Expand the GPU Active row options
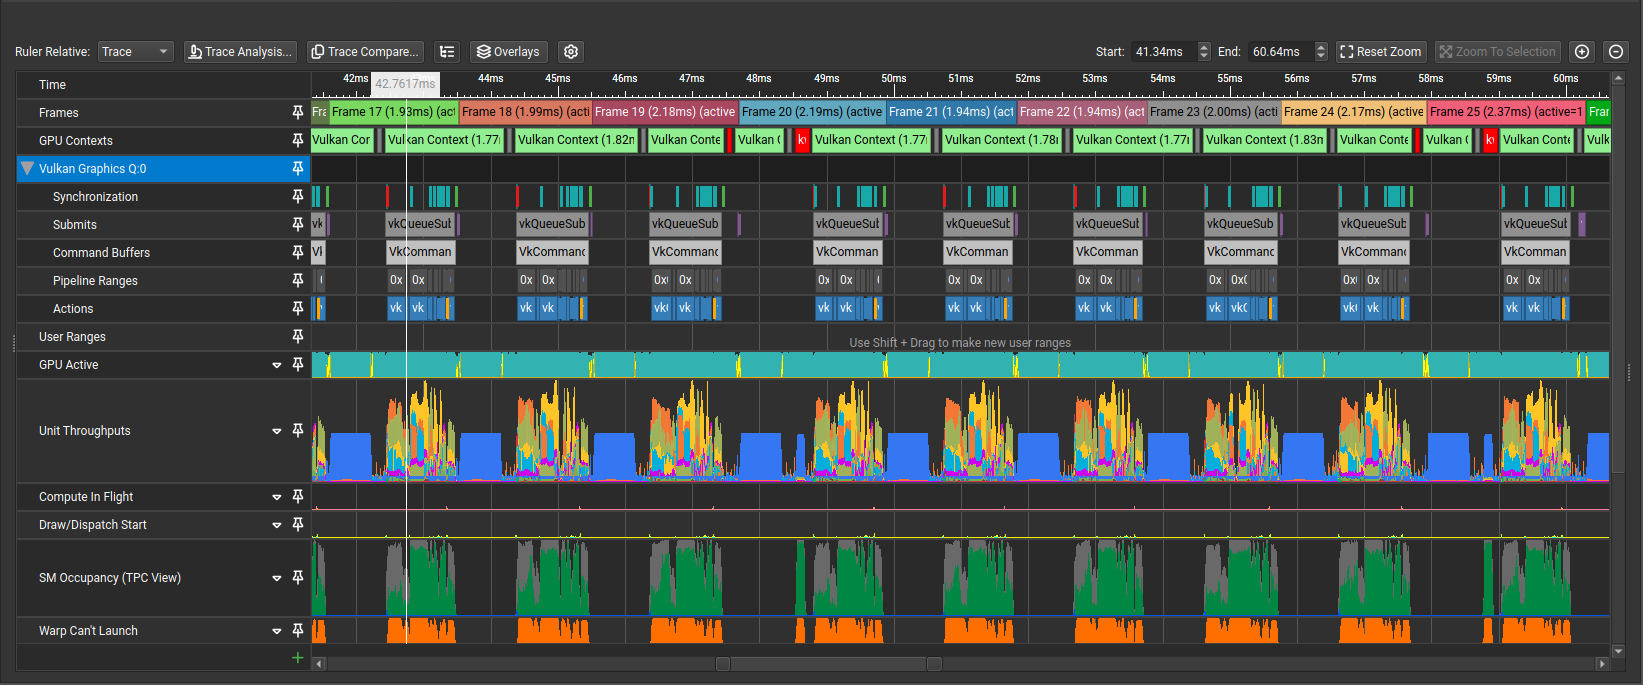This screenshot has height=685, width=1643. coord(277,365)
